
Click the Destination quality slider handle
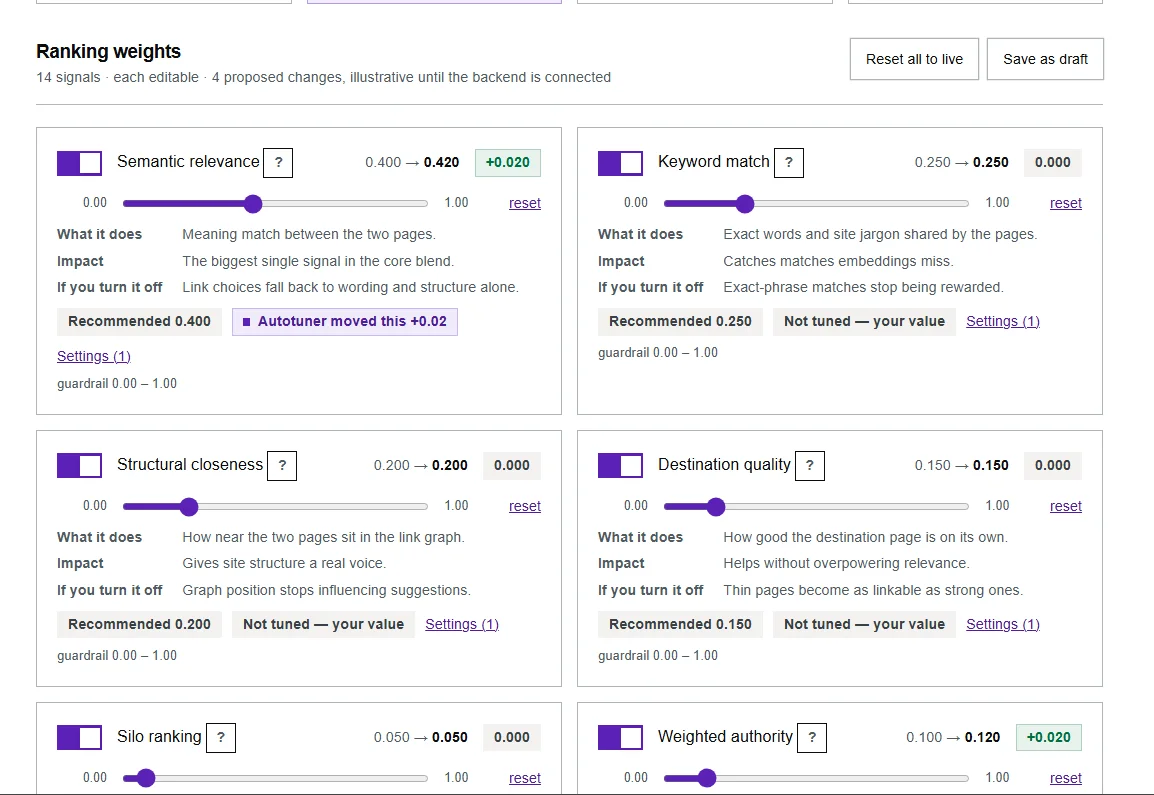coord(715,506)
